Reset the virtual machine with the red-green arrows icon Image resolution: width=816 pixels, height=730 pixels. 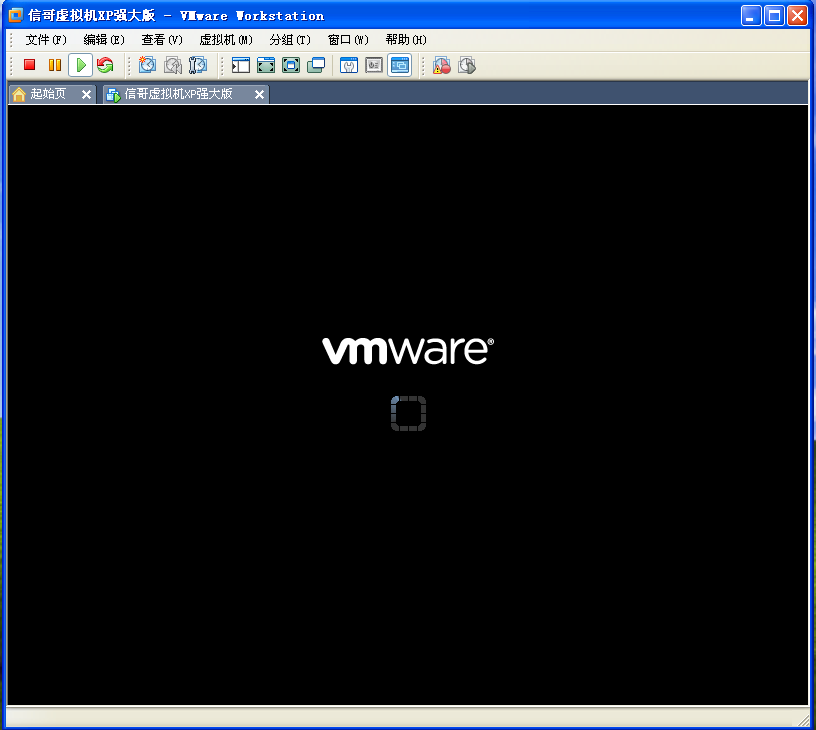pos(105,65)
